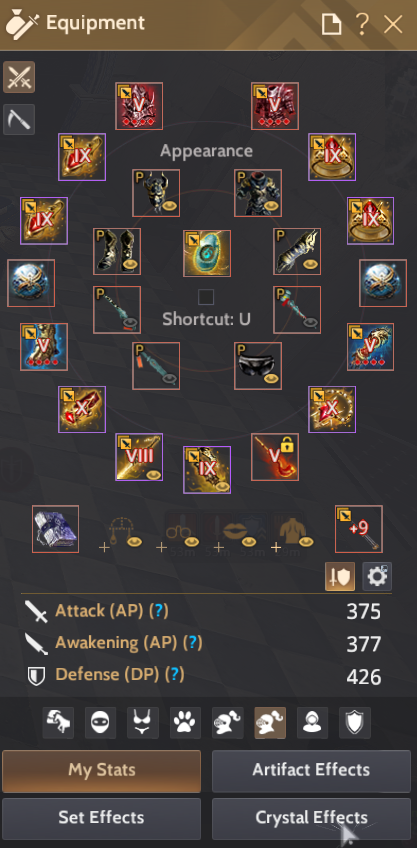Click the appearance helmet slot
The height and width of the screenshot is (848, 417).
tap(156, 193)
